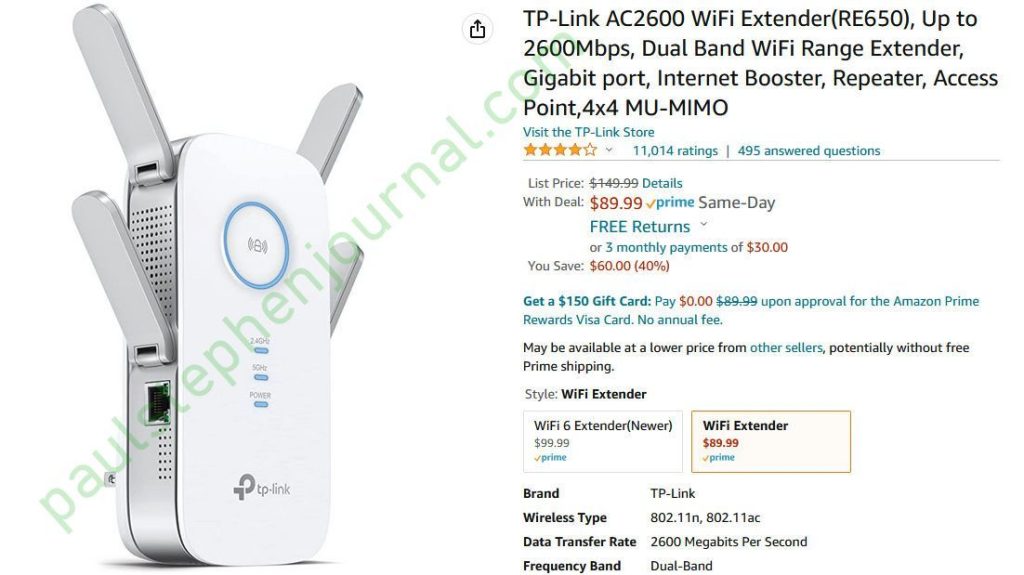This screenshot has height=575, width=1024.
Task: Open the 495 answered questions link
Action: [x=808, y=151]
